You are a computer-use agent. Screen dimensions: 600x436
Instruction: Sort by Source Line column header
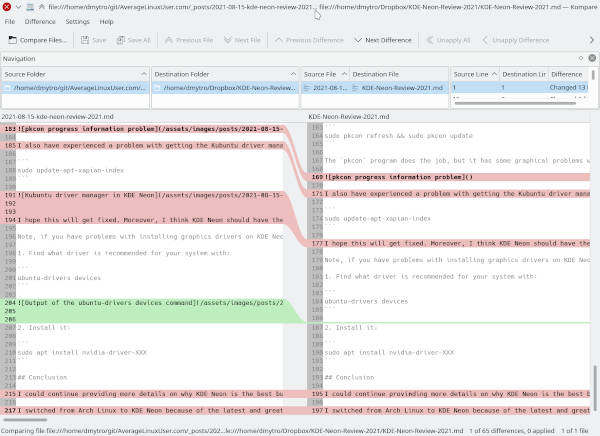point(475,74)
